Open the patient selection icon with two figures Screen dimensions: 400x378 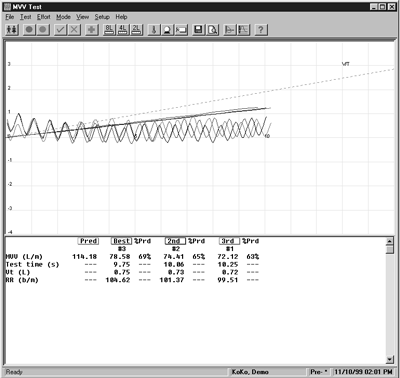tap(12, 30)
